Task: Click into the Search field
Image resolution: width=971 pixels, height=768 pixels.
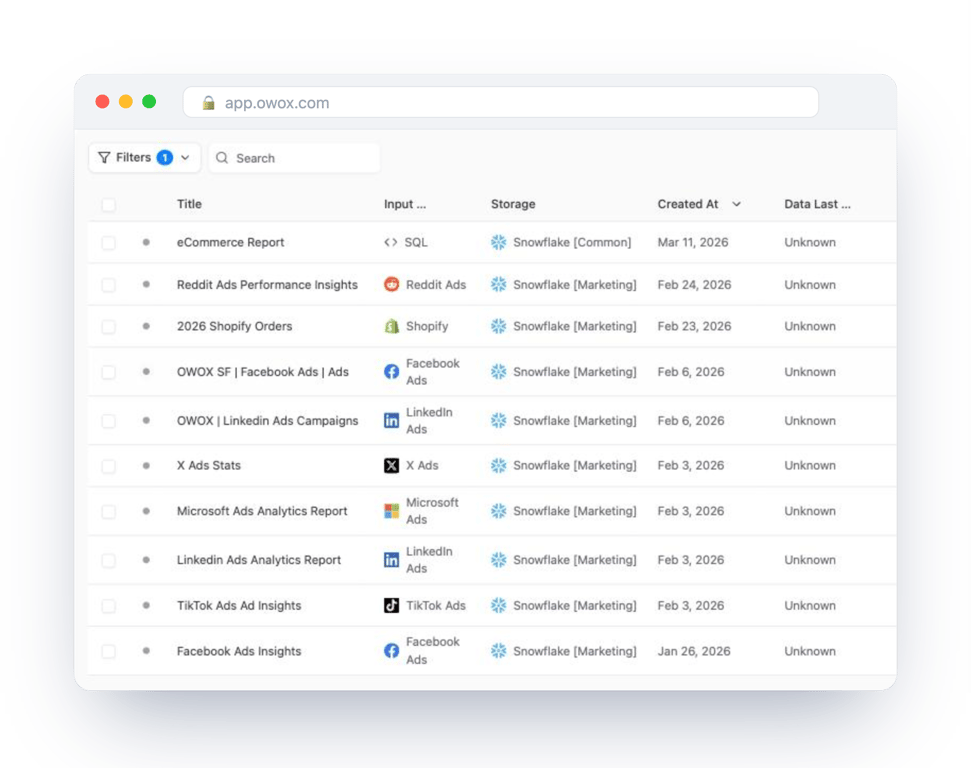Action: [x=294, y=158]
